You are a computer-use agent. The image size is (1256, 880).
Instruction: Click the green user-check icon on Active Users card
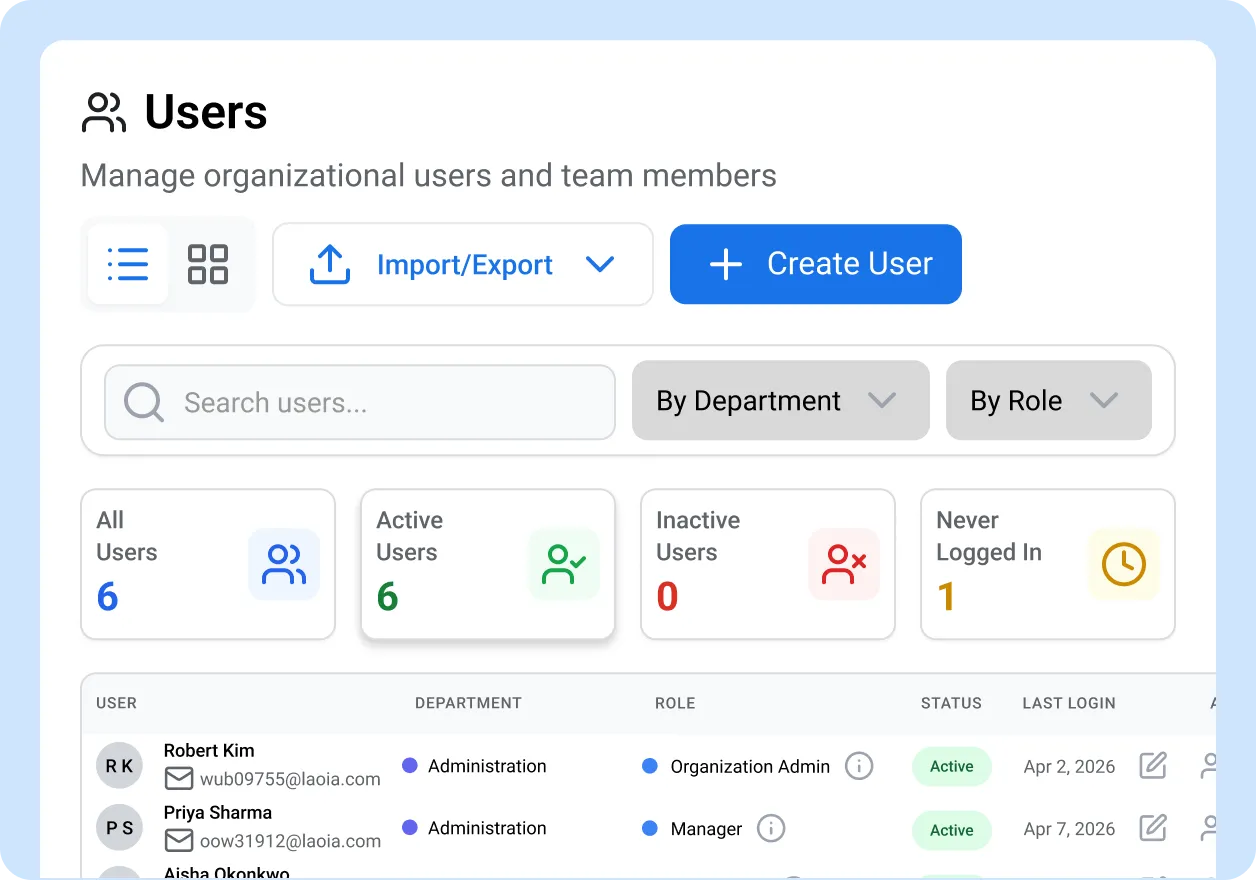click(564, 564)
